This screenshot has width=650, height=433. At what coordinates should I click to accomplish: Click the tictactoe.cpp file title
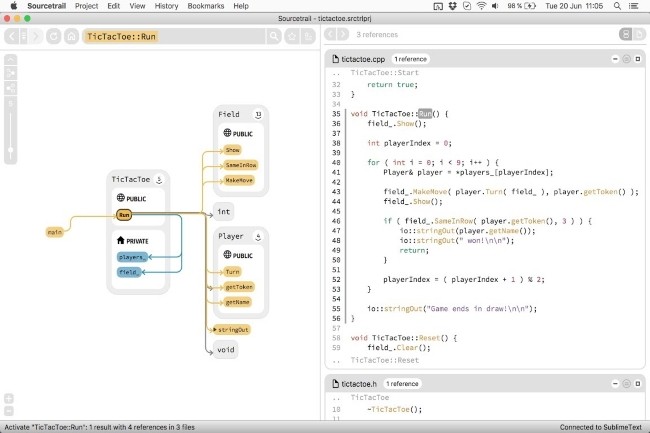pyautogui.click(x=363, y=59)
